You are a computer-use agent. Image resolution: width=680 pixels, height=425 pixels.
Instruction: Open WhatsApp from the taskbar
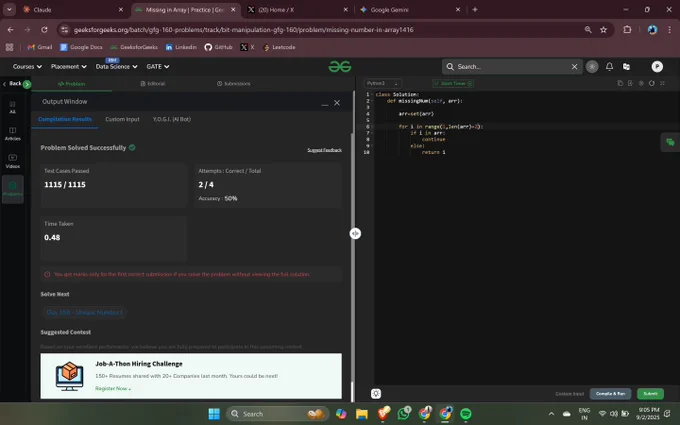pyautogui.click(x=403, y=414)
